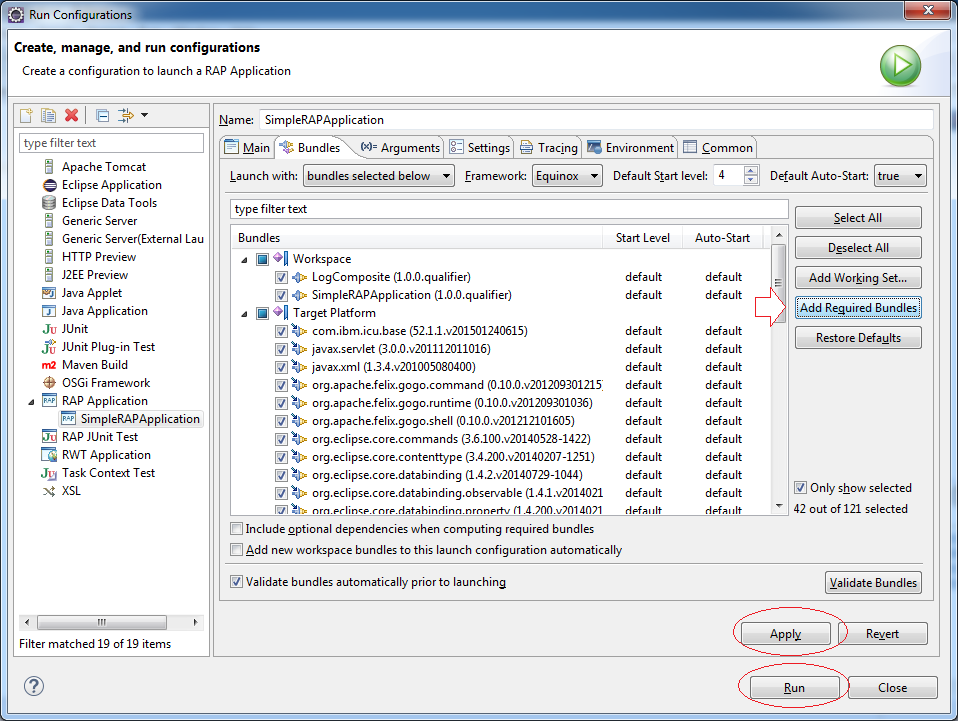
Task: Open the Default Auto-Start dropdown
Action: 900,176
